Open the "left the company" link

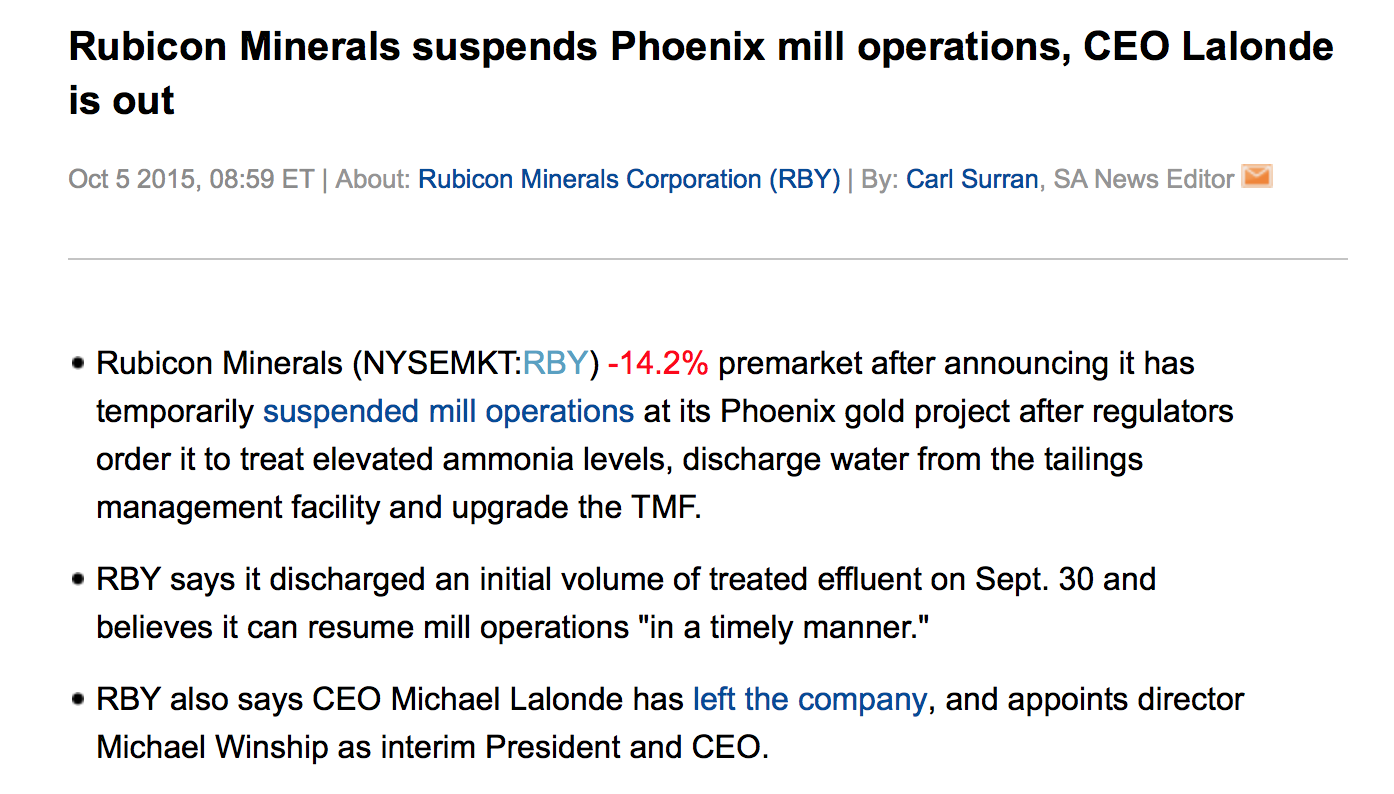click(809, 699)
